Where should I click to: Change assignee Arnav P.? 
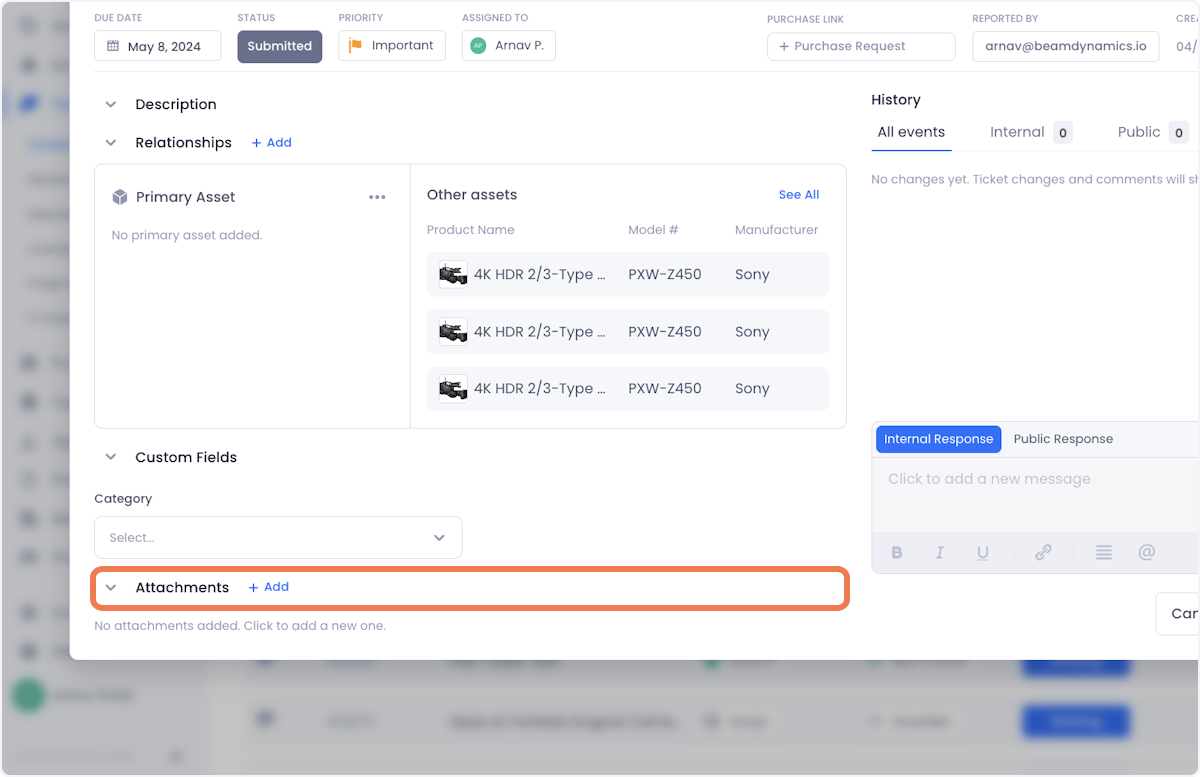[509, 46]
